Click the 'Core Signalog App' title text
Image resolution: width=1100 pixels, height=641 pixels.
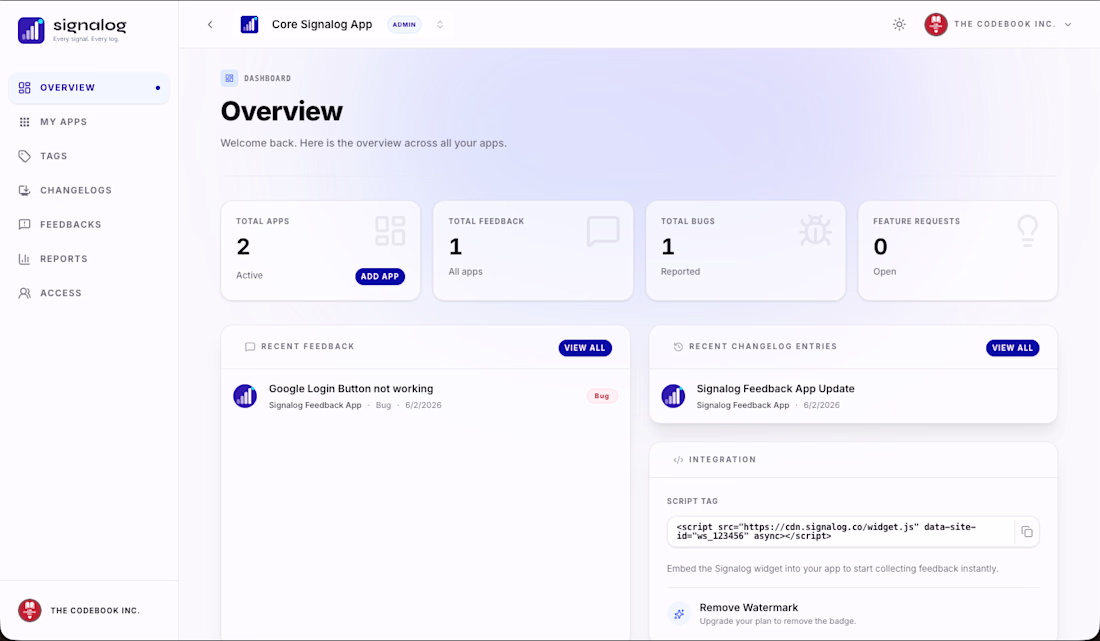click(322, 25)
